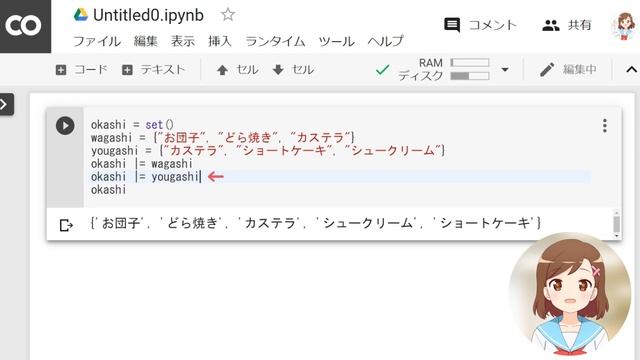Image resolution: width=640 pixels, height=360 pixels.
Task: Click the RAM usage bar
Action: coord(470,62)
